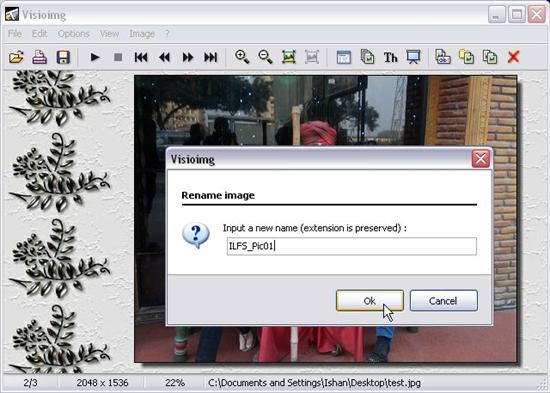The width and height of the screenshot is (550, 393).
Task: Click the grey move image icon
Action: pos(490,57)
